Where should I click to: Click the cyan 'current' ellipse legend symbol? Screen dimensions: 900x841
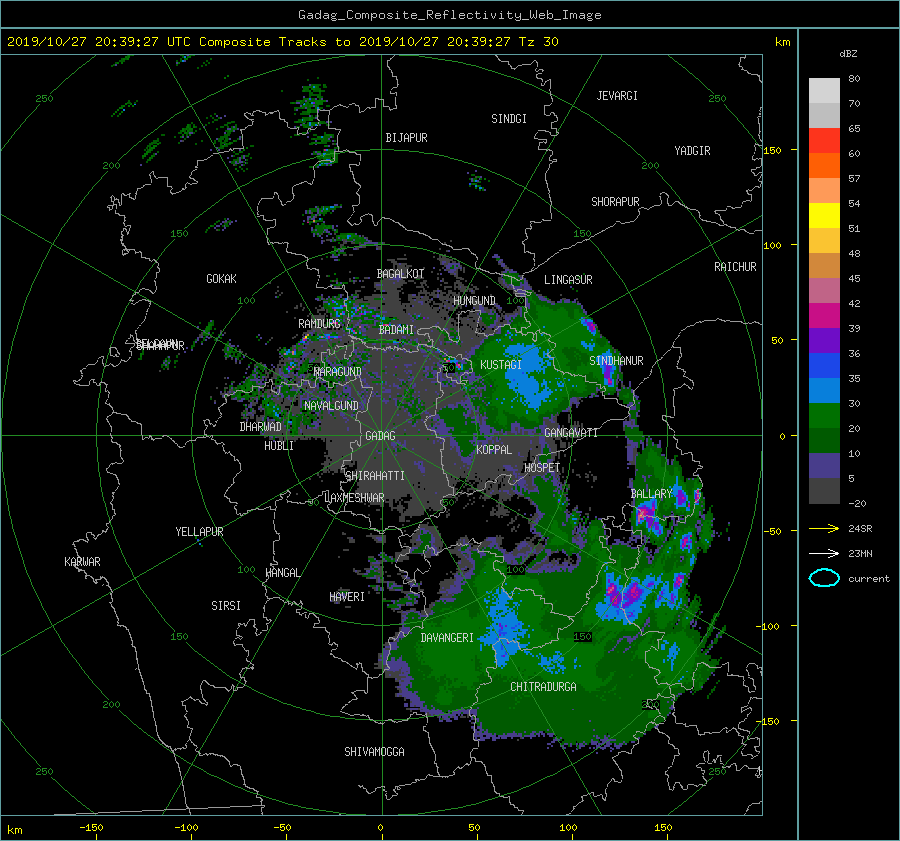click(824, 578)
